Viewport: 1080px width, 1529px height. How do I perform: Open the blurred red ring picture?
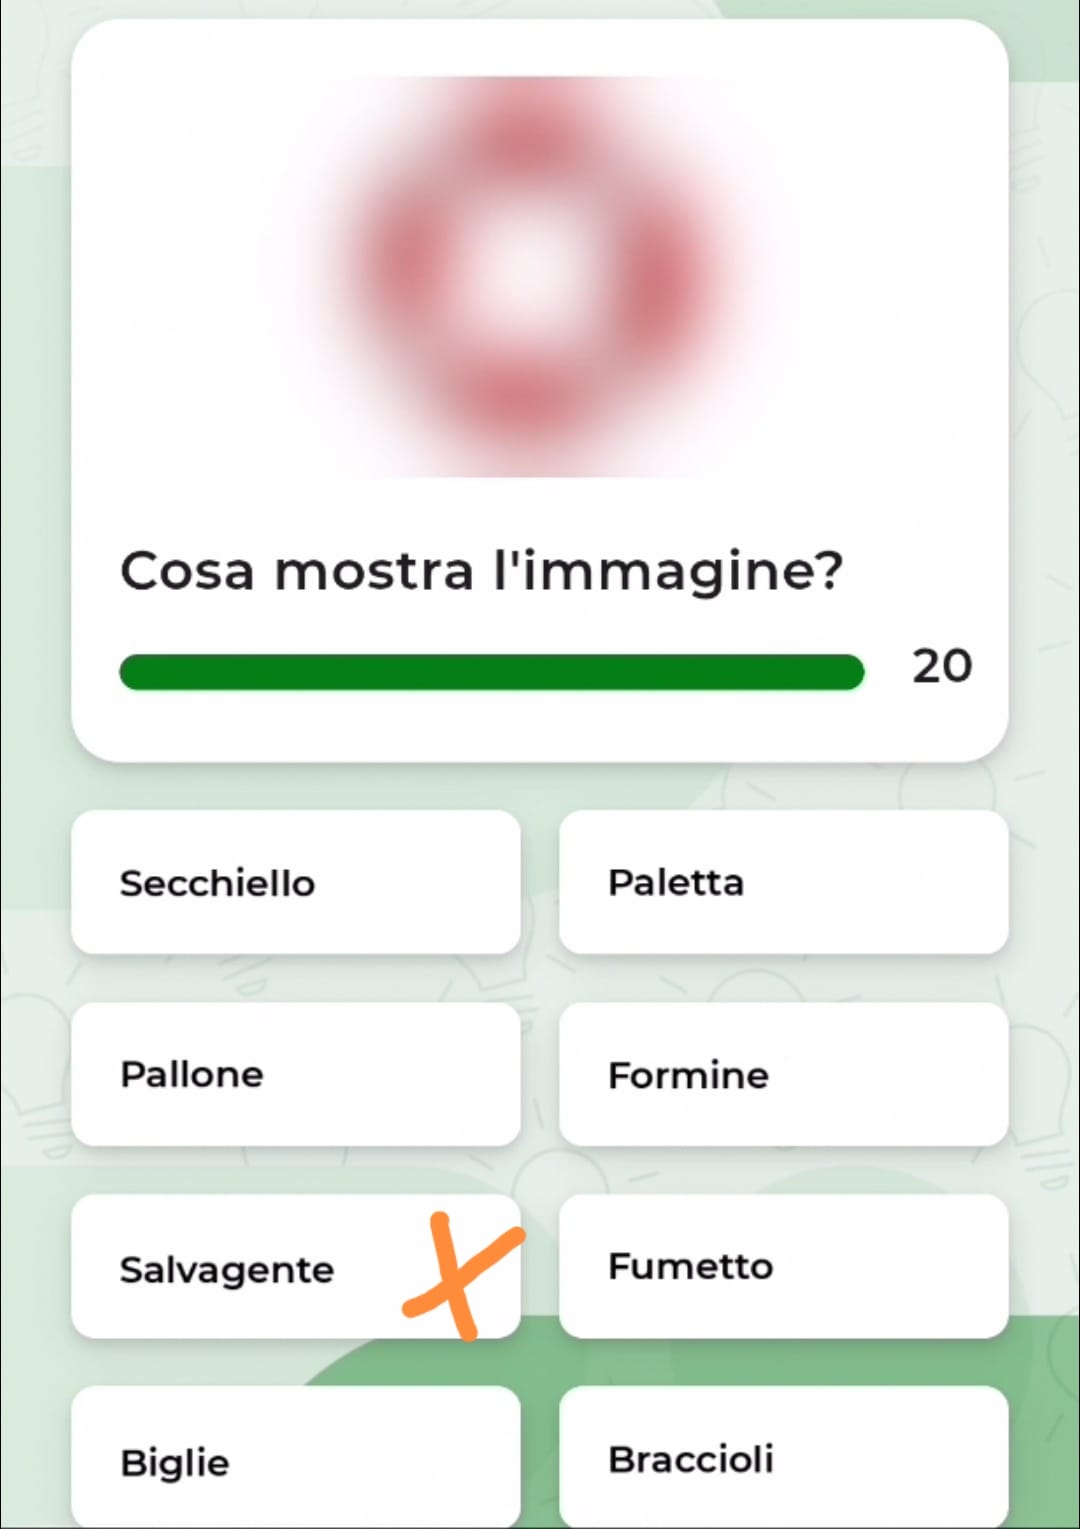pos(540,275)
